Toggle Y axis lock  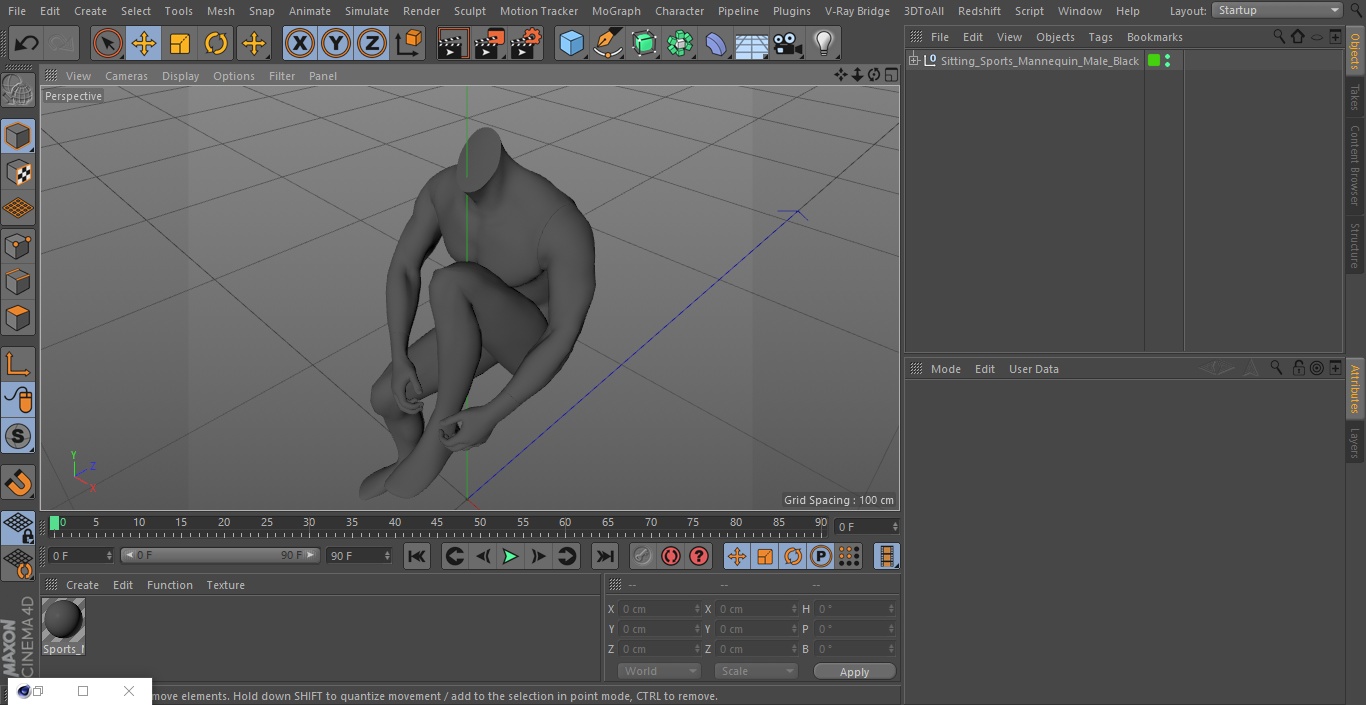[x=336, y=44]
